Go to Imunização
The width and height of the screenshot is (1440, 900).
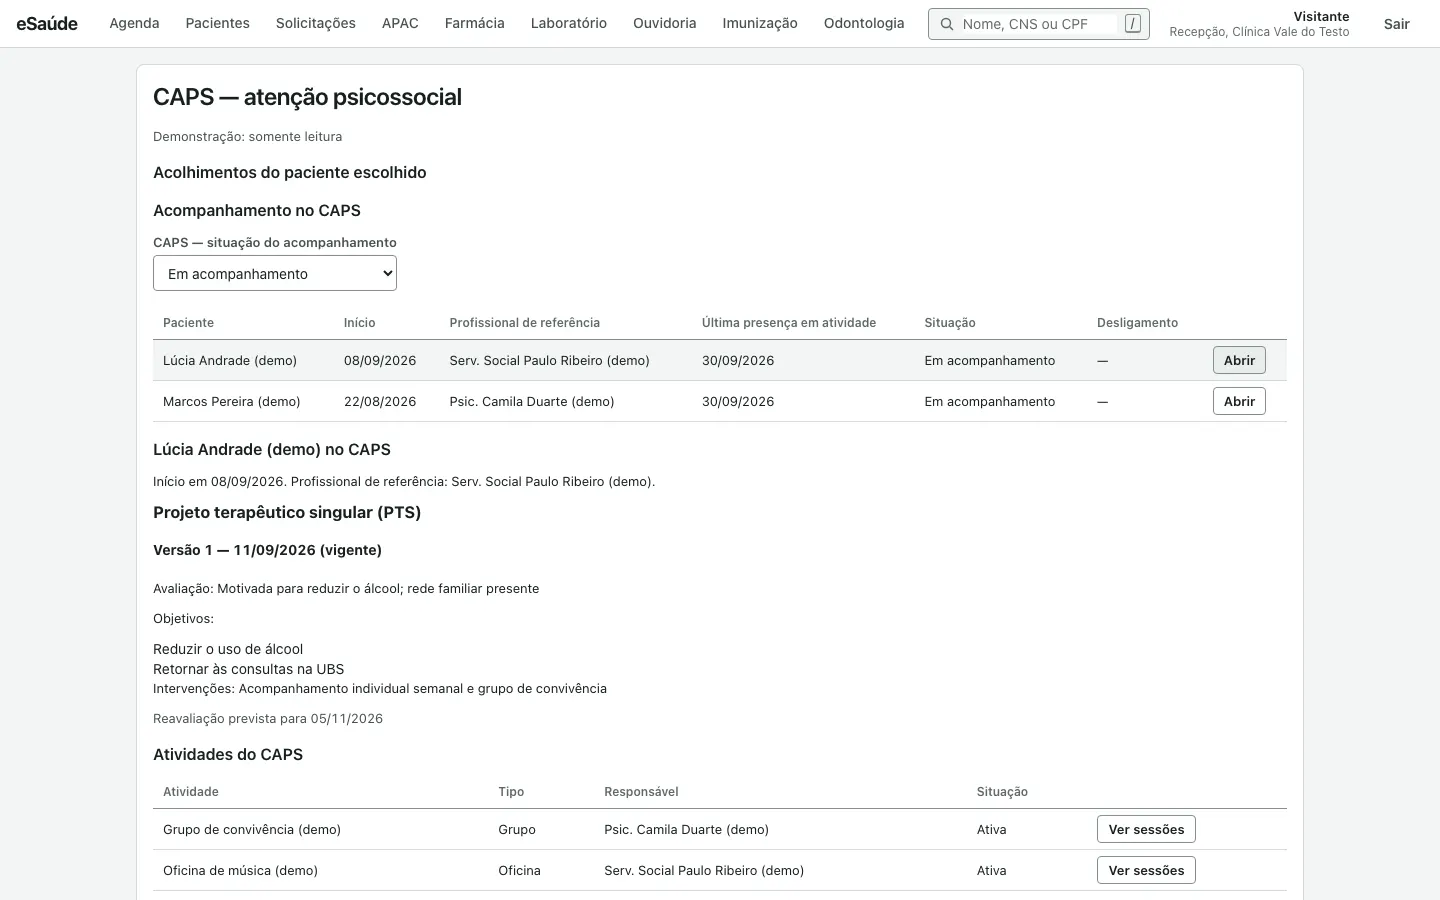[x=760, y=23]
